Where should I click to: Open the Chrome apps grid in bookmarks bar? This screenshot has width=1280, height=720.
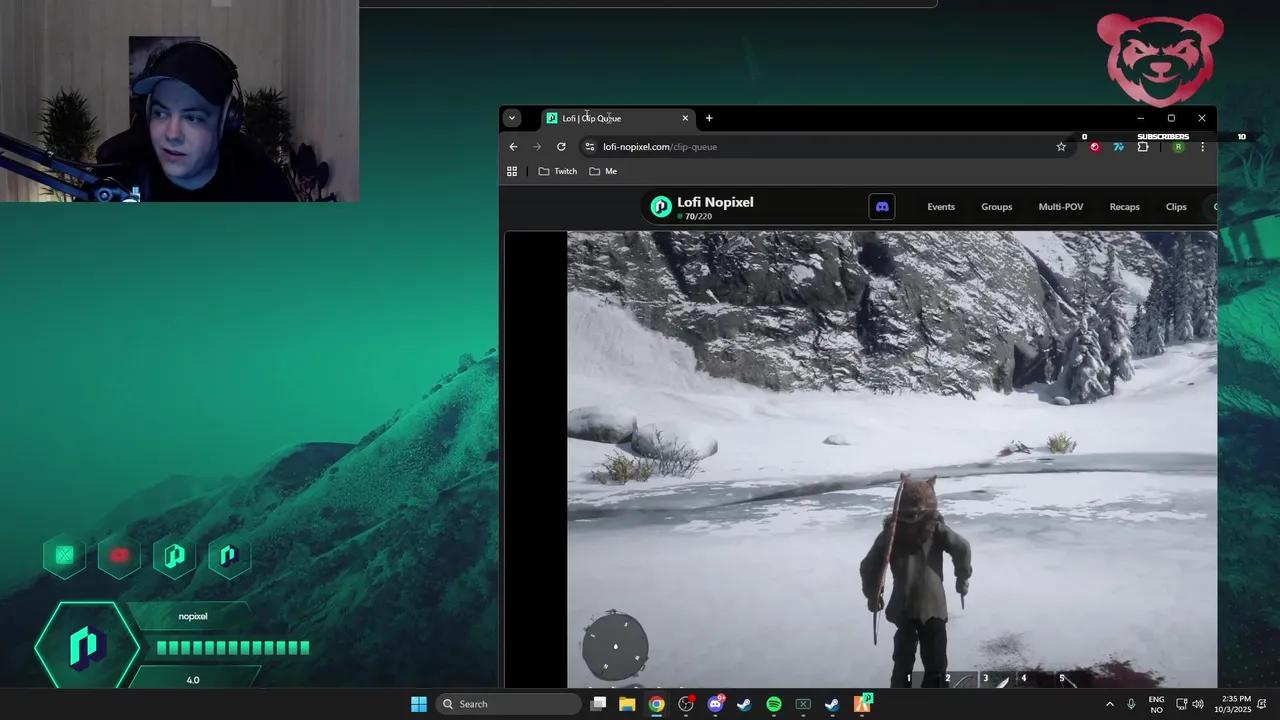coord(512,171)
